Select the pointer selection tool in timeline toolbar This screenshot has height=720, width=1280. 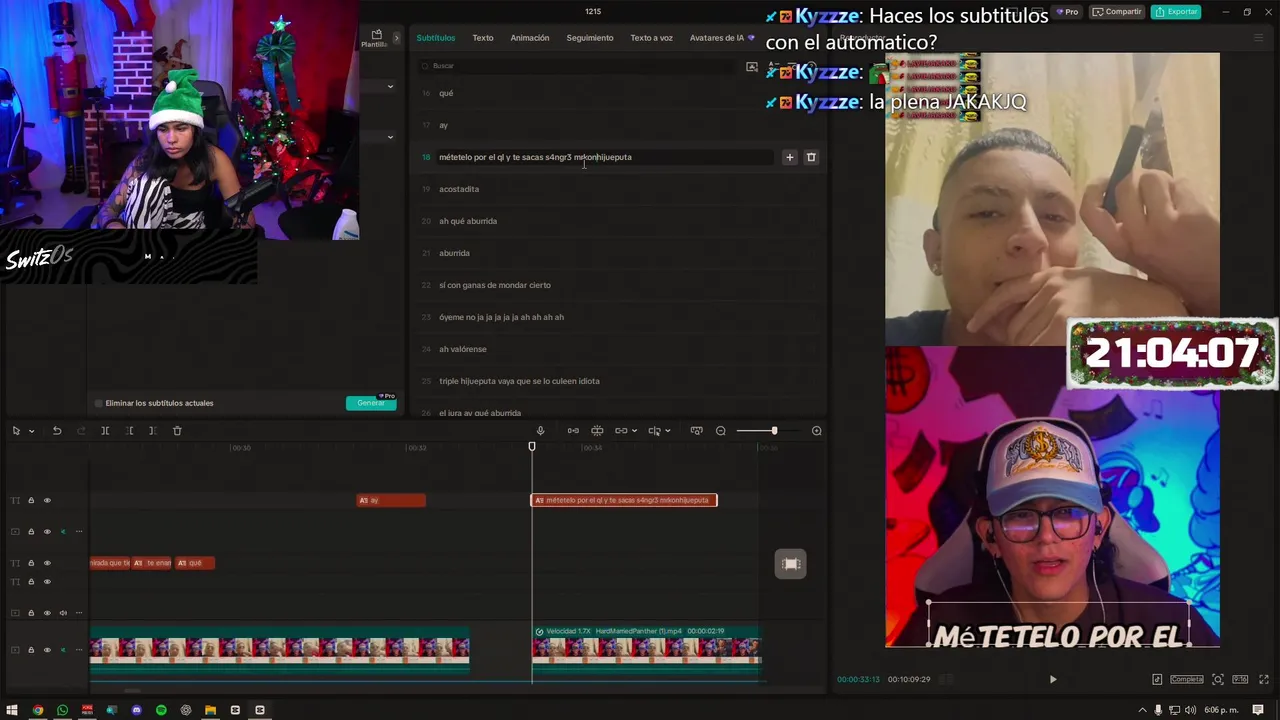click(x=16, y=431)
